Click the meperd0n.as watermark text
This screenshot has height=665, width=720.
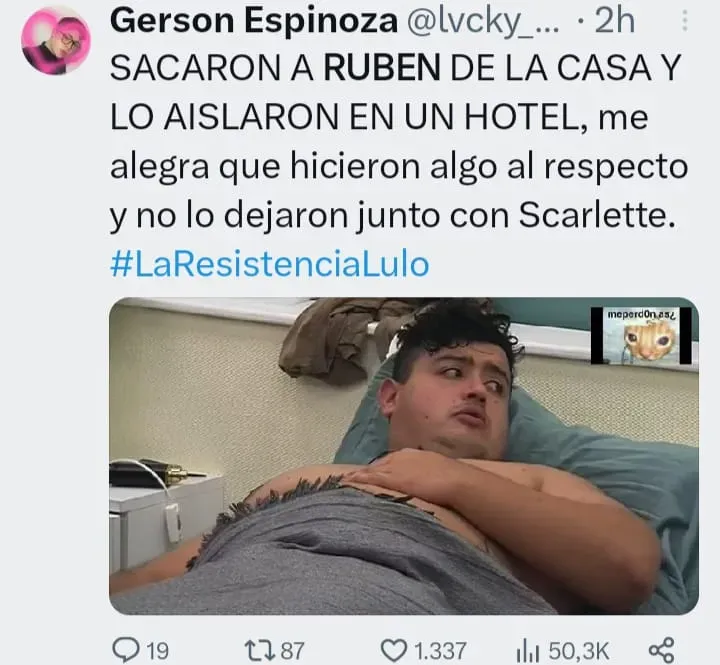pyautogui.click(x=641, y=315)
